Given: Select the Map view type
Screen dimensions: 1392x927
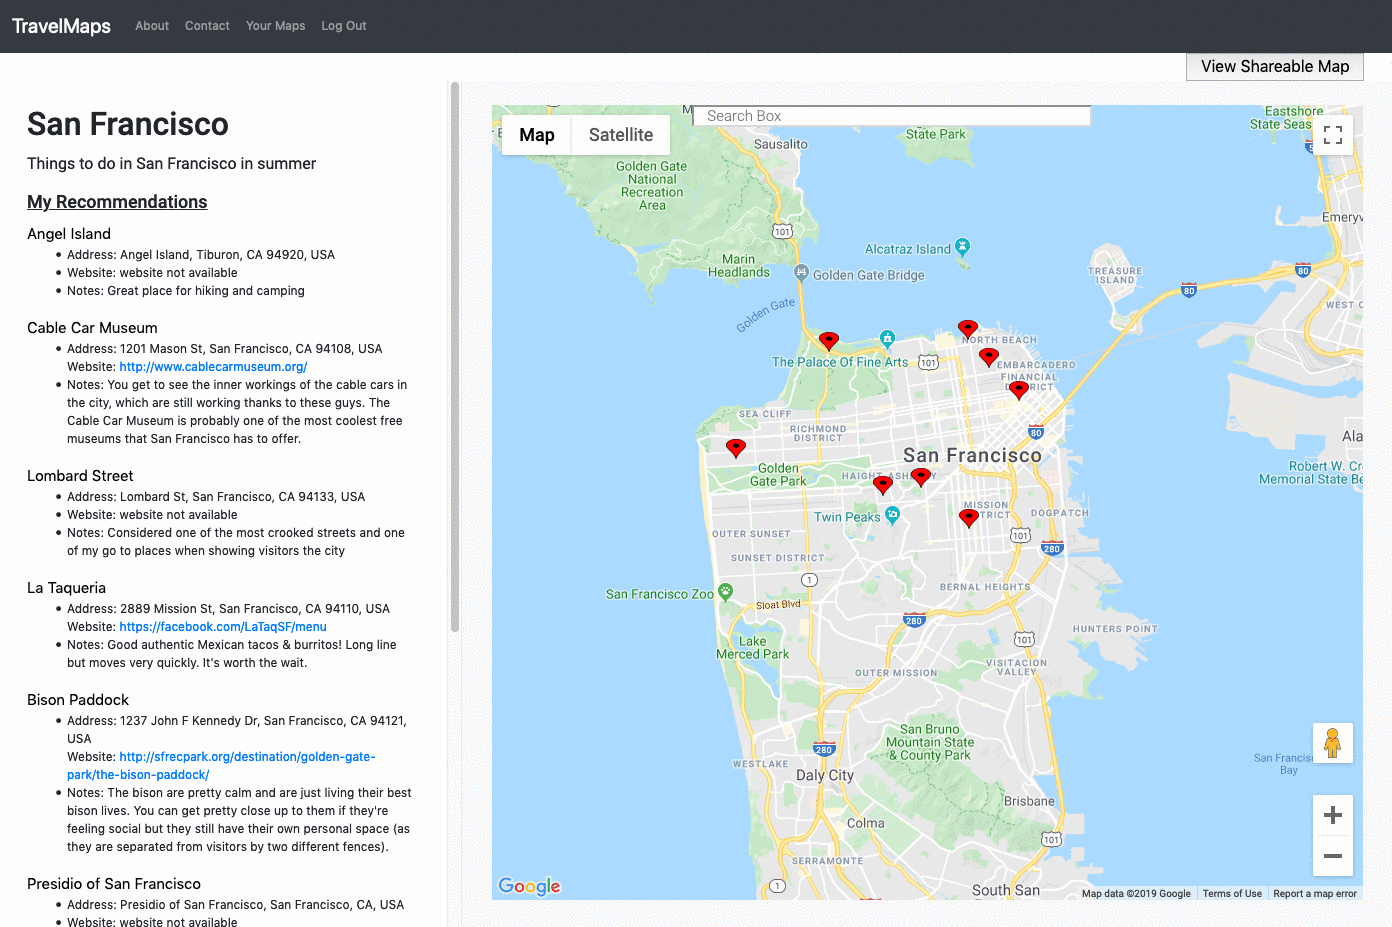Looking at the screenshot, I should click(x=537, y=135).
